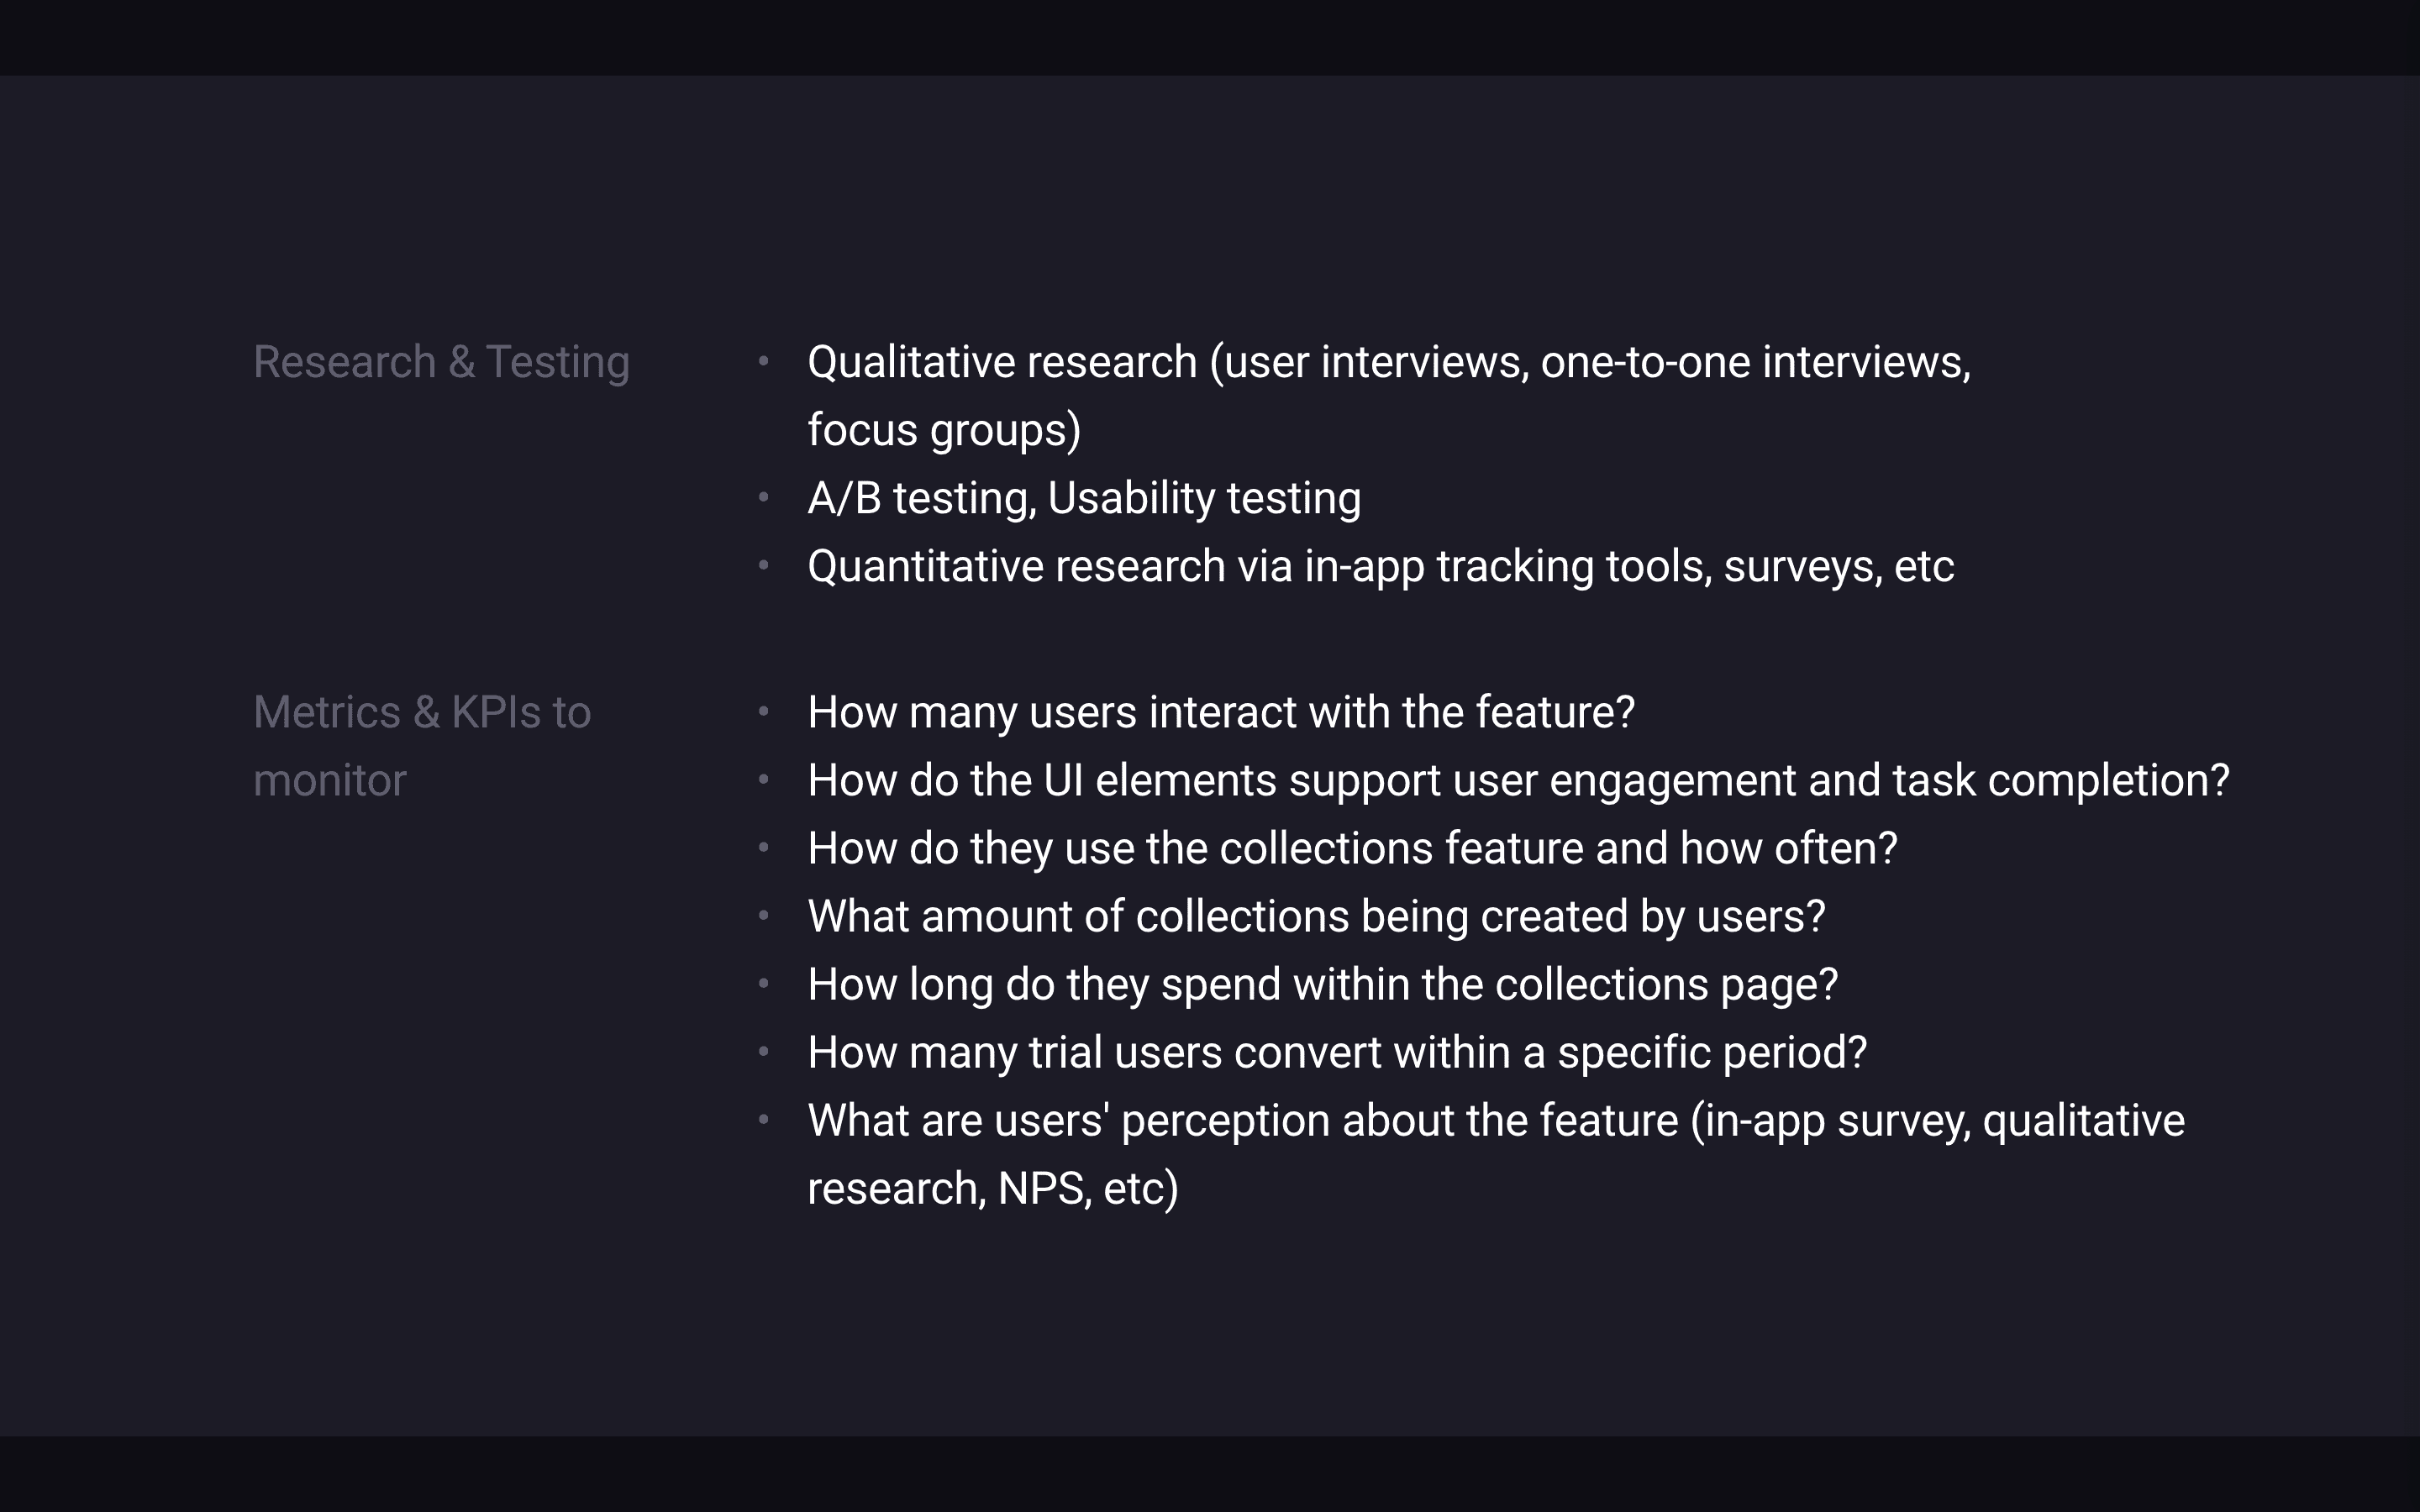The image size is (2420, 1512).
Task: Click the bullet dot before 'A/B testing'
Action: tap(763, 497)
